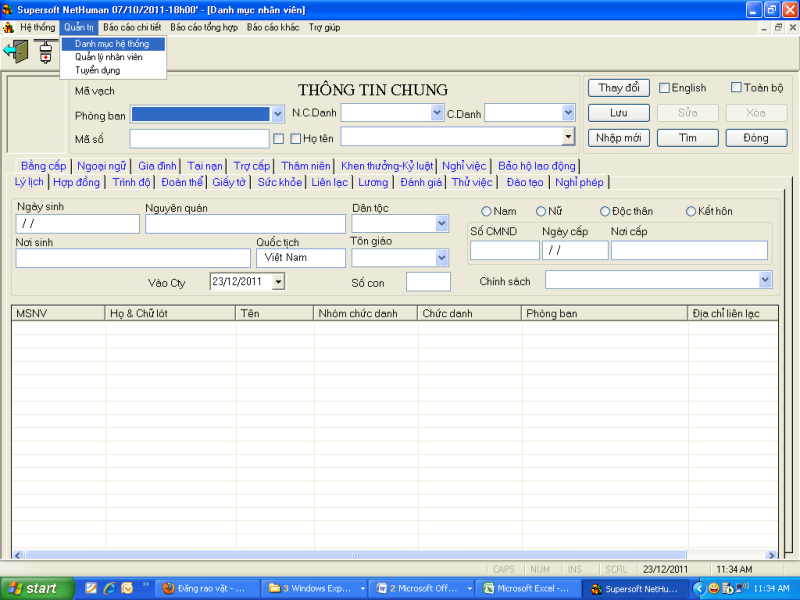Open the Windows Start button
This screenshot has height=600, width=800.
pyautogui.click(x=37, y=588)
